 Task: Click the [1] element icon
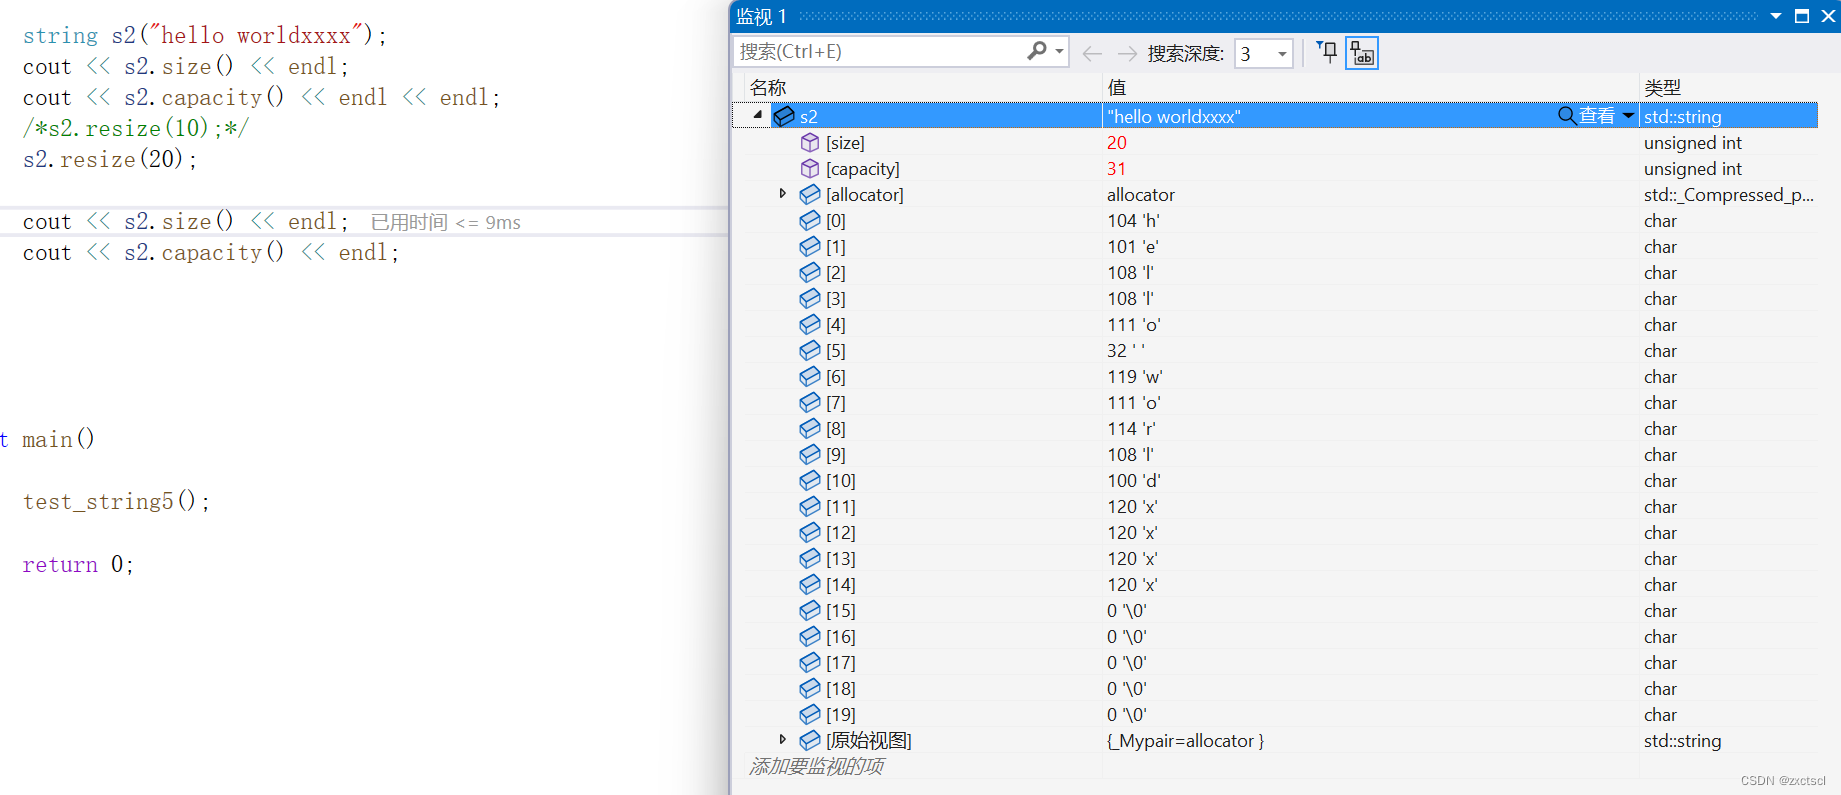coord(810,246)
